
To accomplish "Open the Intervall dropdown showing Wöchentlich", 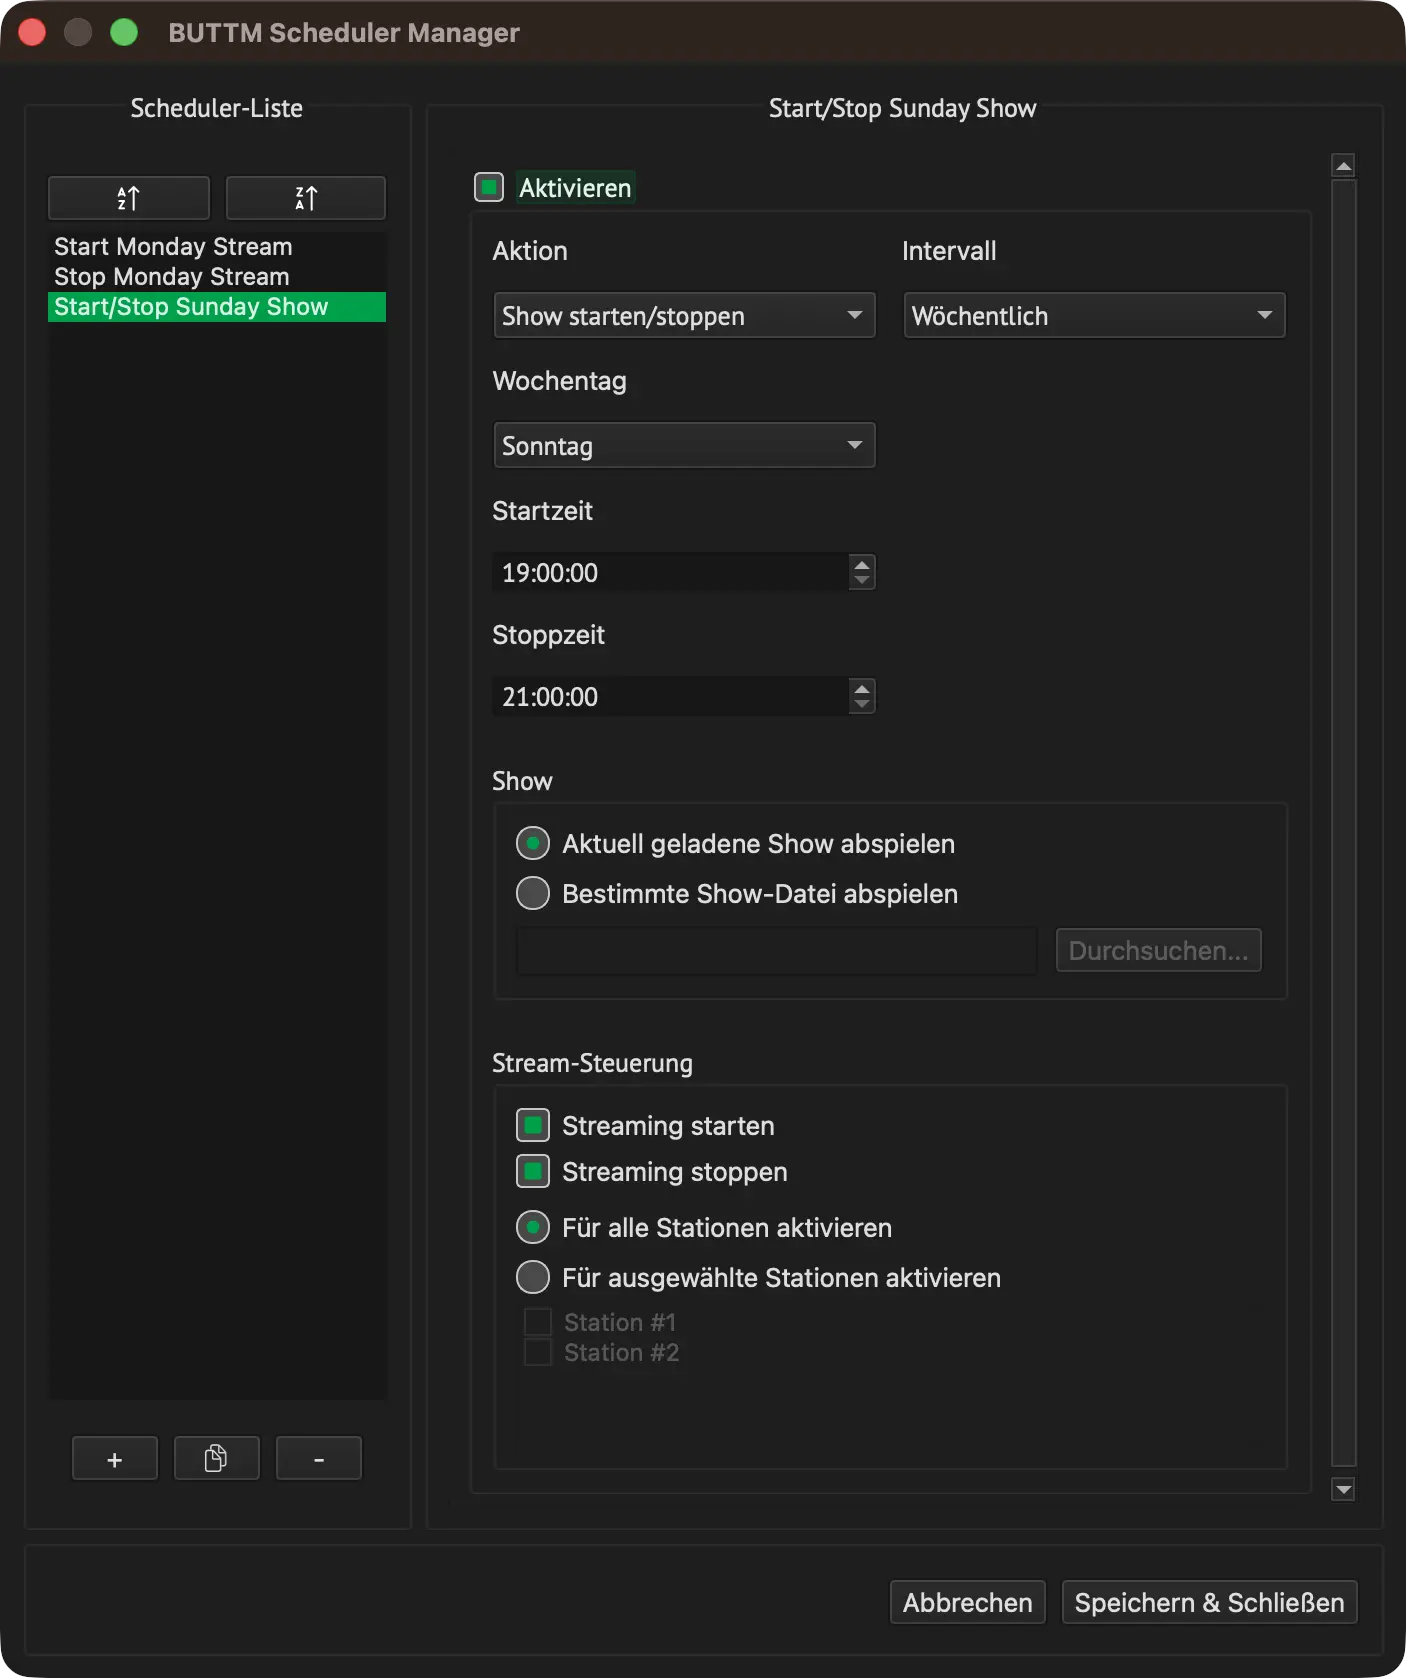I will click(1095, 316).
